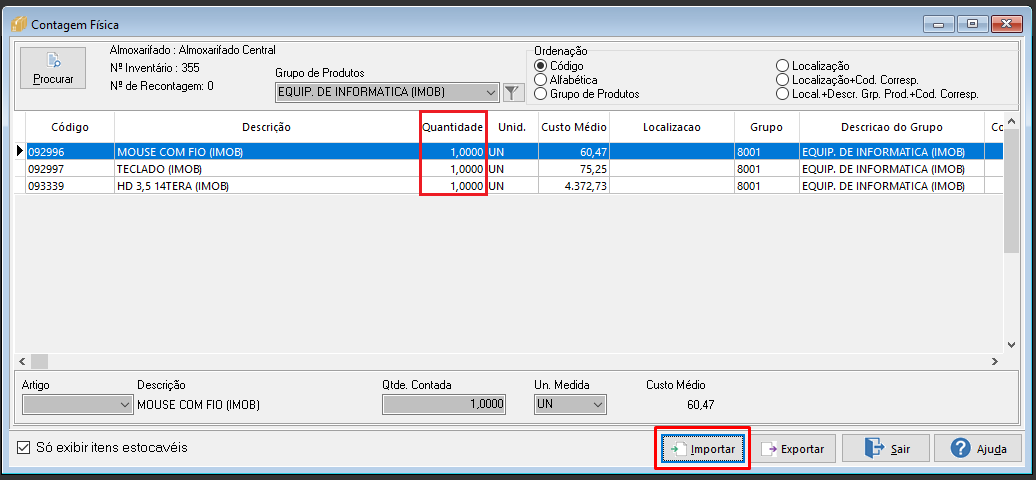Image resolution: width=1036 pixels, height=480 pixels.
Task: Click the horizontal scrollbar right arrow
Action: point(994,362)
